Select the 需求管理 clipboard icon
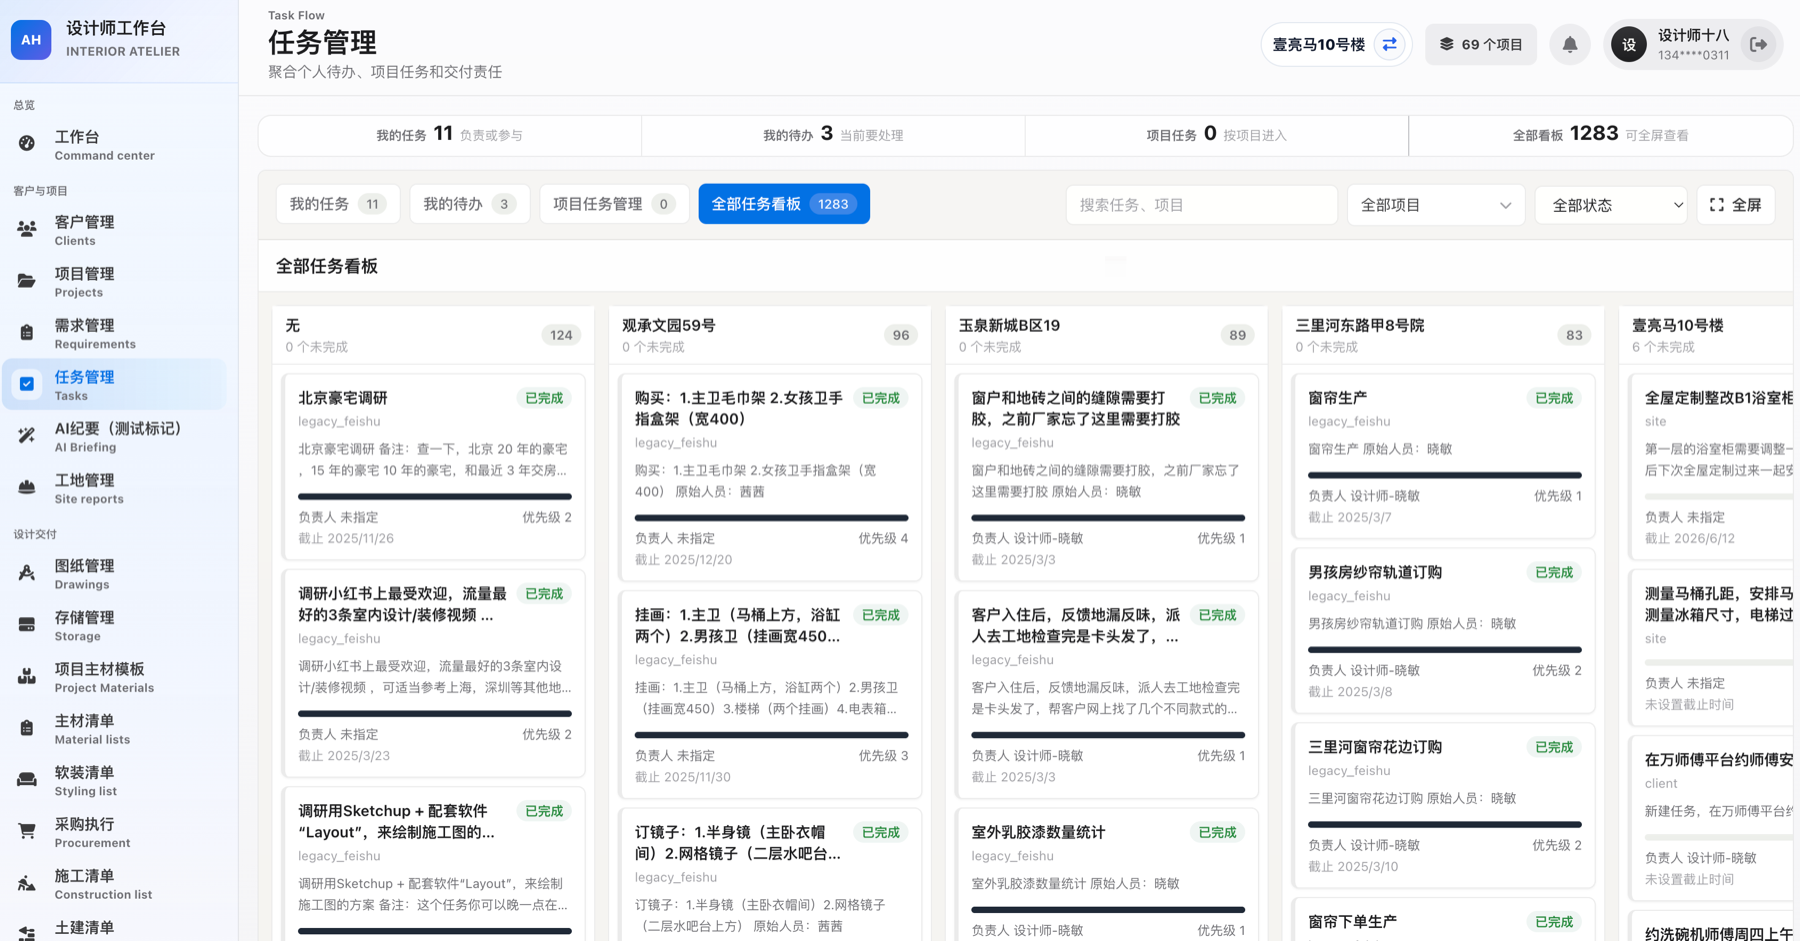 [27, 333]
